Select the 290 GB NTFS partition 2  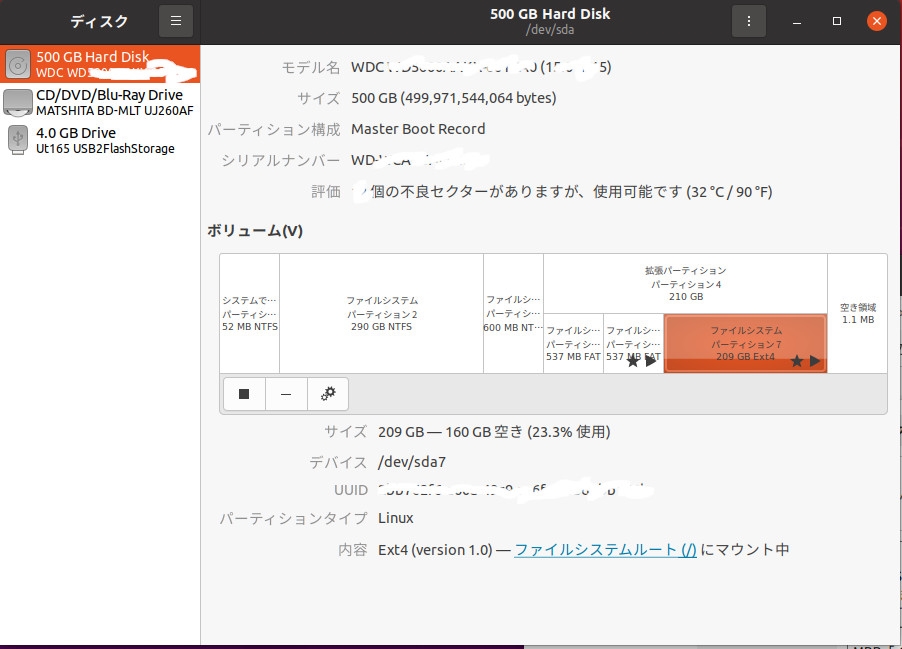pos(381,314)
